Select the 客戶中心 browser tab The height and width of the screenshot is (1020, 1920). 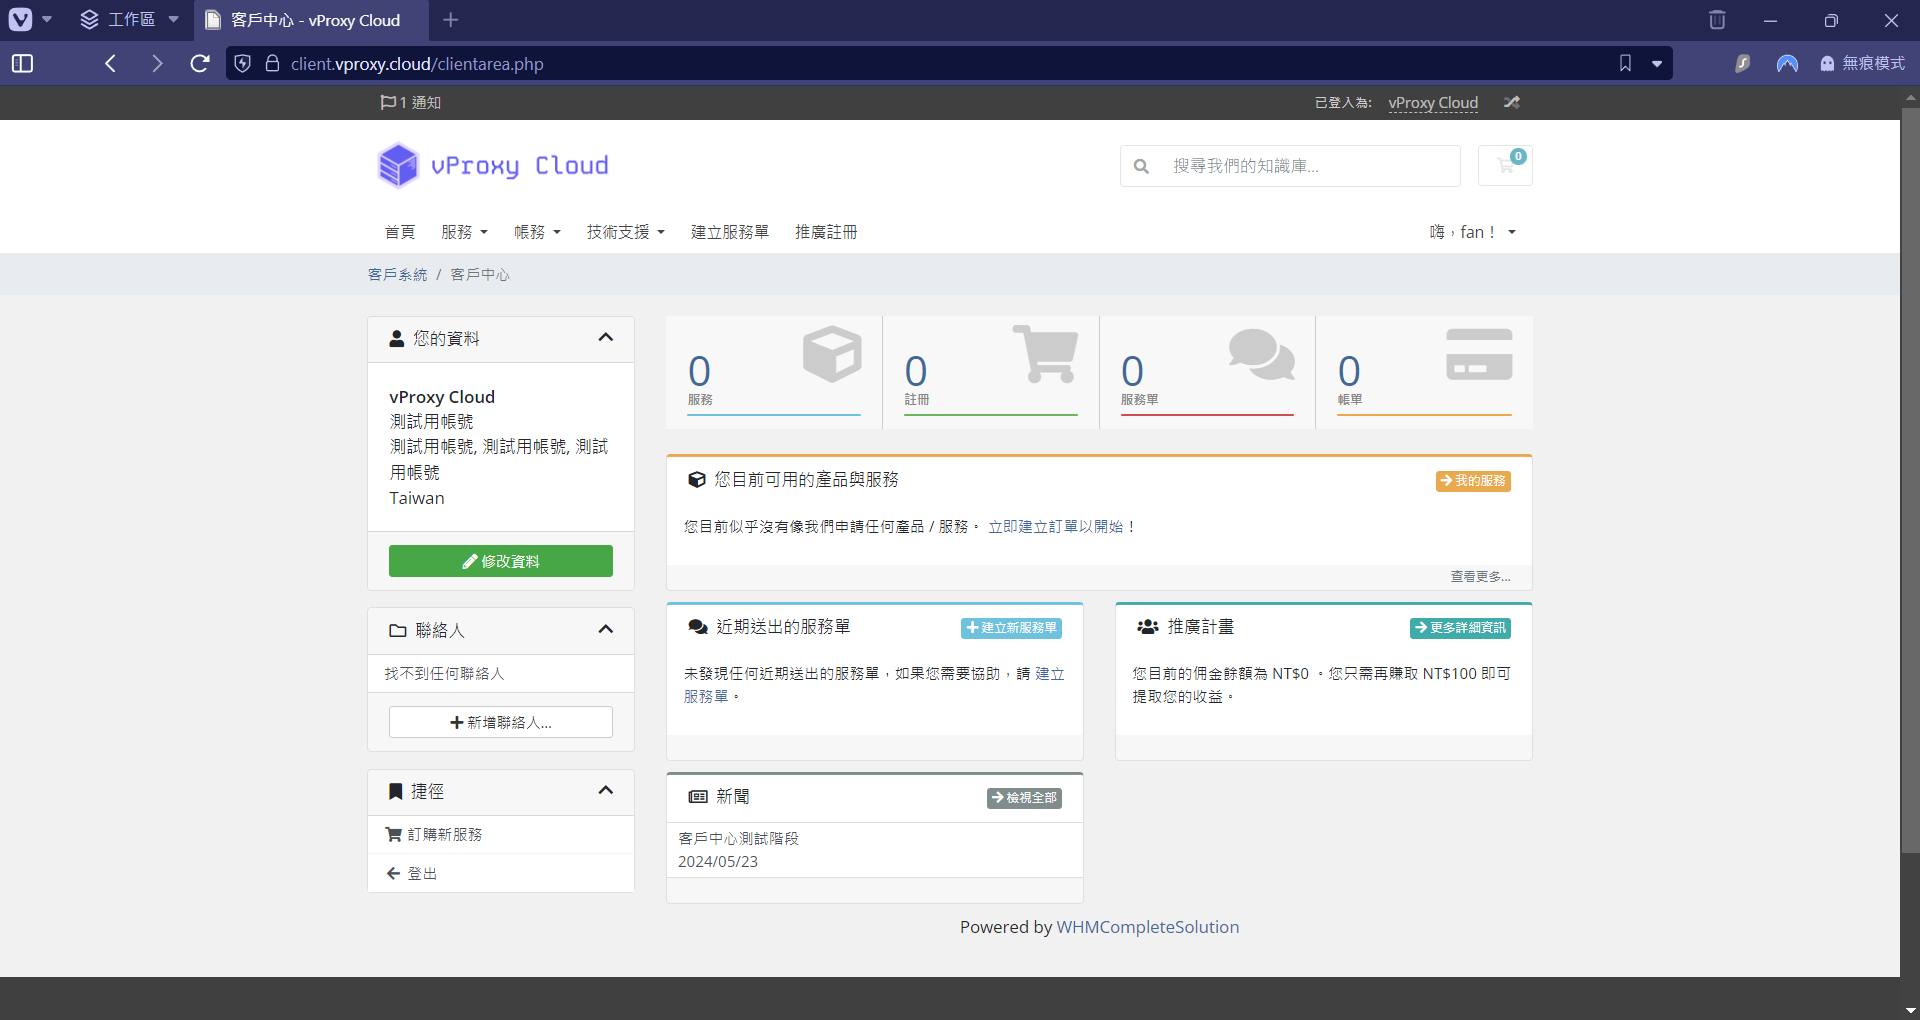click(x=307, y=20)
